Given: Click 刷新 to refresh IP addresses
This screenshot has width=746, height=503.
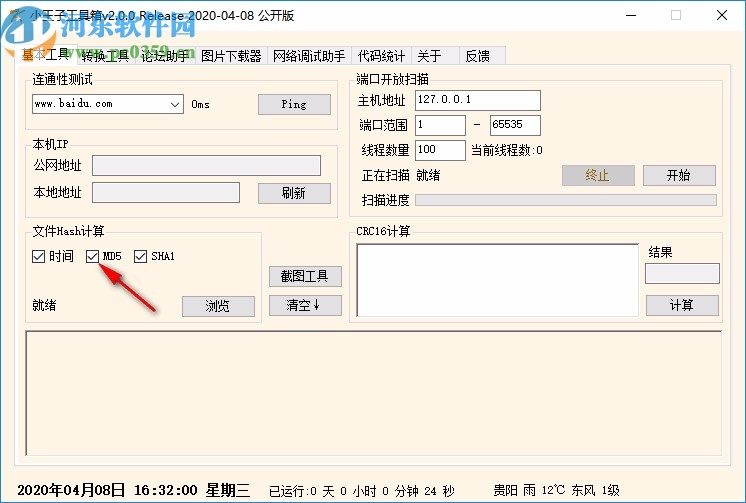Looking at the screenshot, I should [x=294, y=193].
